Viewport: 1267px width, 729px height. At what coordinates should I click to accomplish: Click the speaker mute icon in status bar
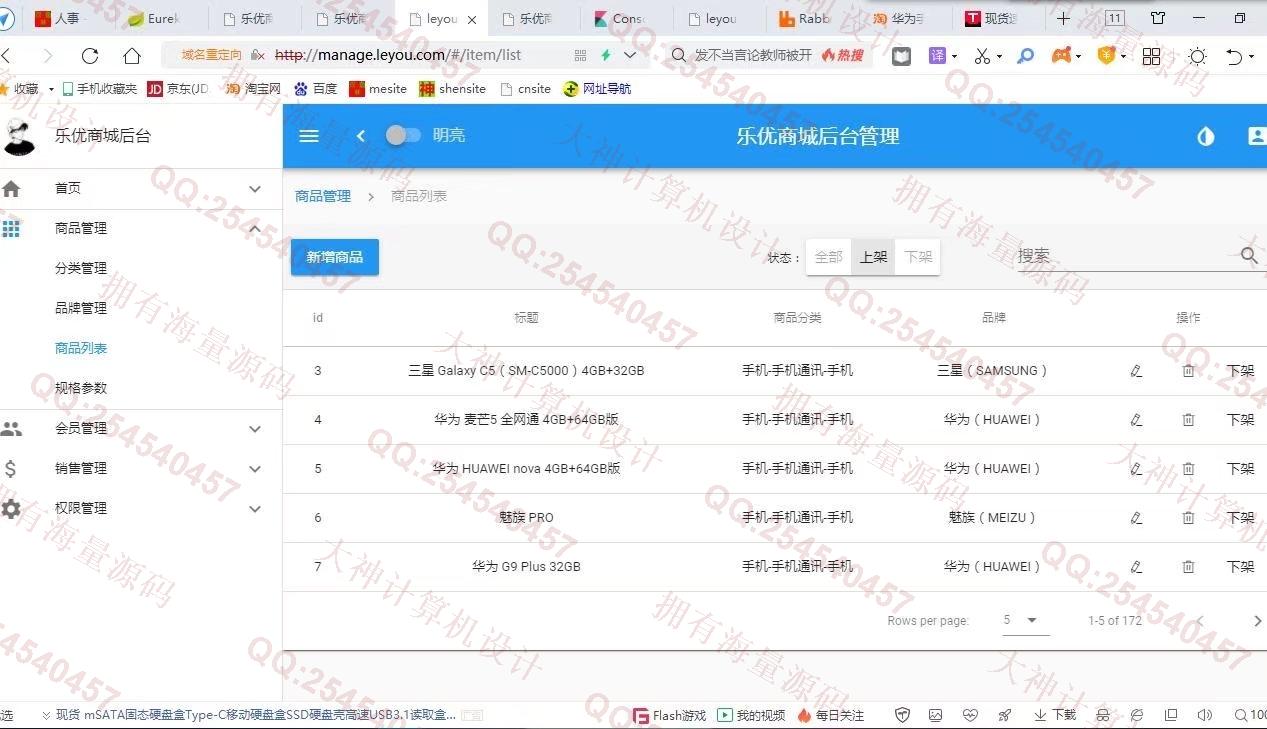(1204, 715)
